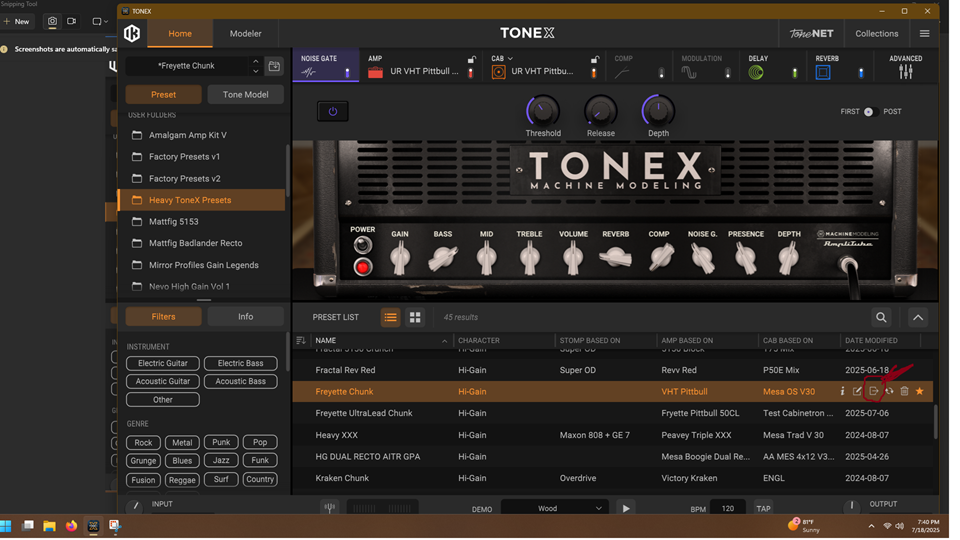Click the save preset folder icon
The image size is (960, 540).
point(274,66)
